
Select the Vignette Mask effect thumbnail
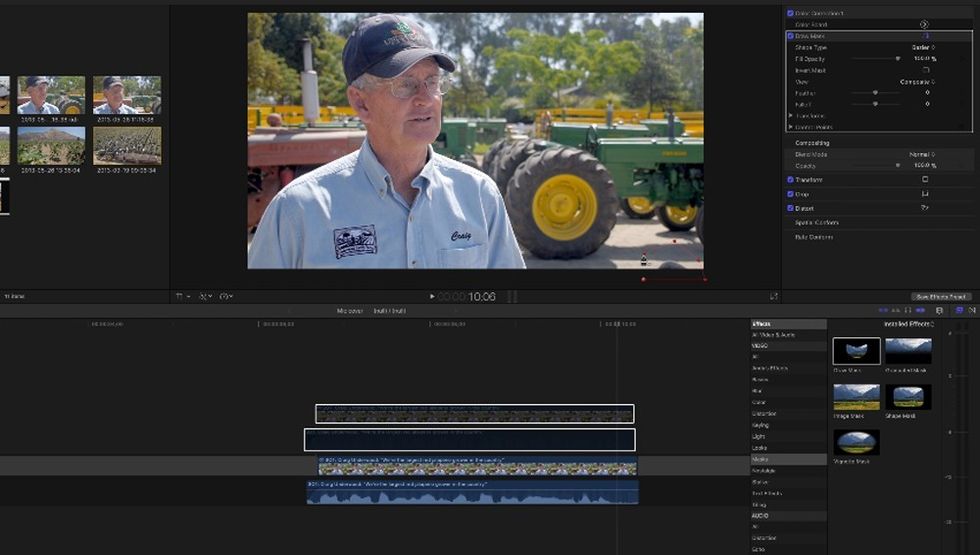(x=856, y=442)
